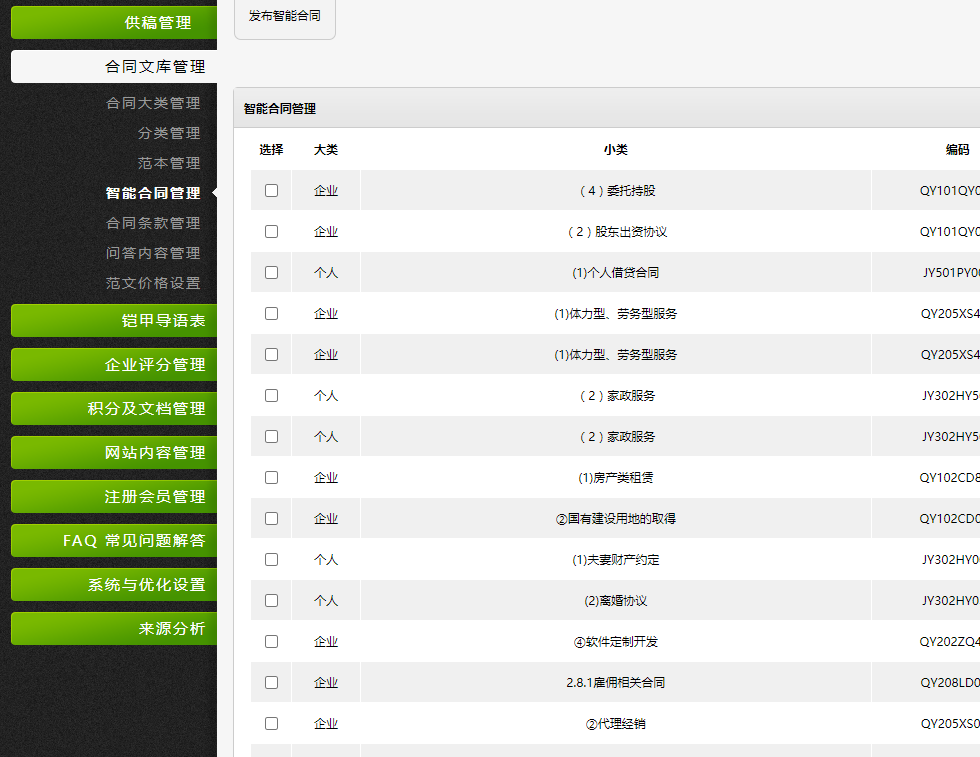
Task: Open FAQ 常见问题解答 menu section
Action: click(x=114, y=541)
